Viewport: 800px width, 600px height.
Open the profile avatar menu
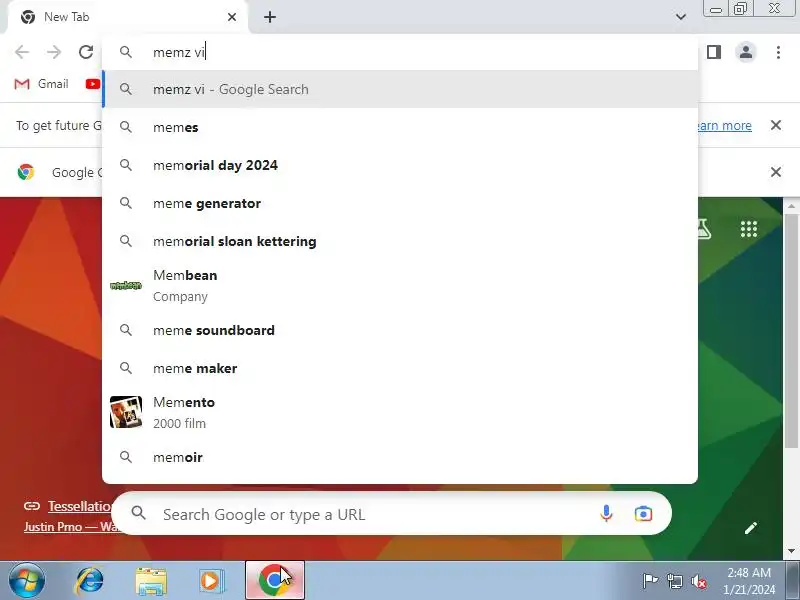(746, 52)
